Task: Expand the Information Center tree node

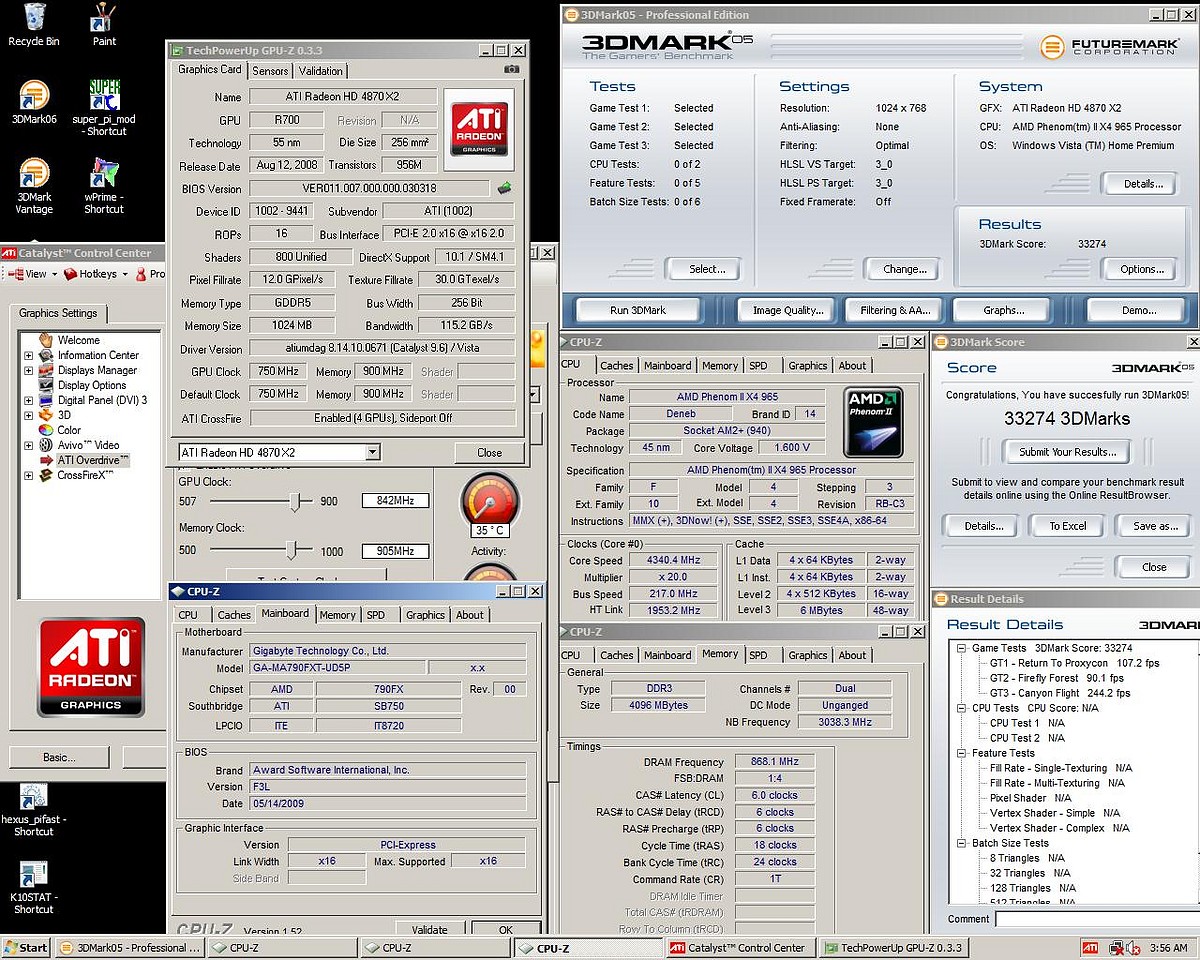Action: (x=29, y=355)
